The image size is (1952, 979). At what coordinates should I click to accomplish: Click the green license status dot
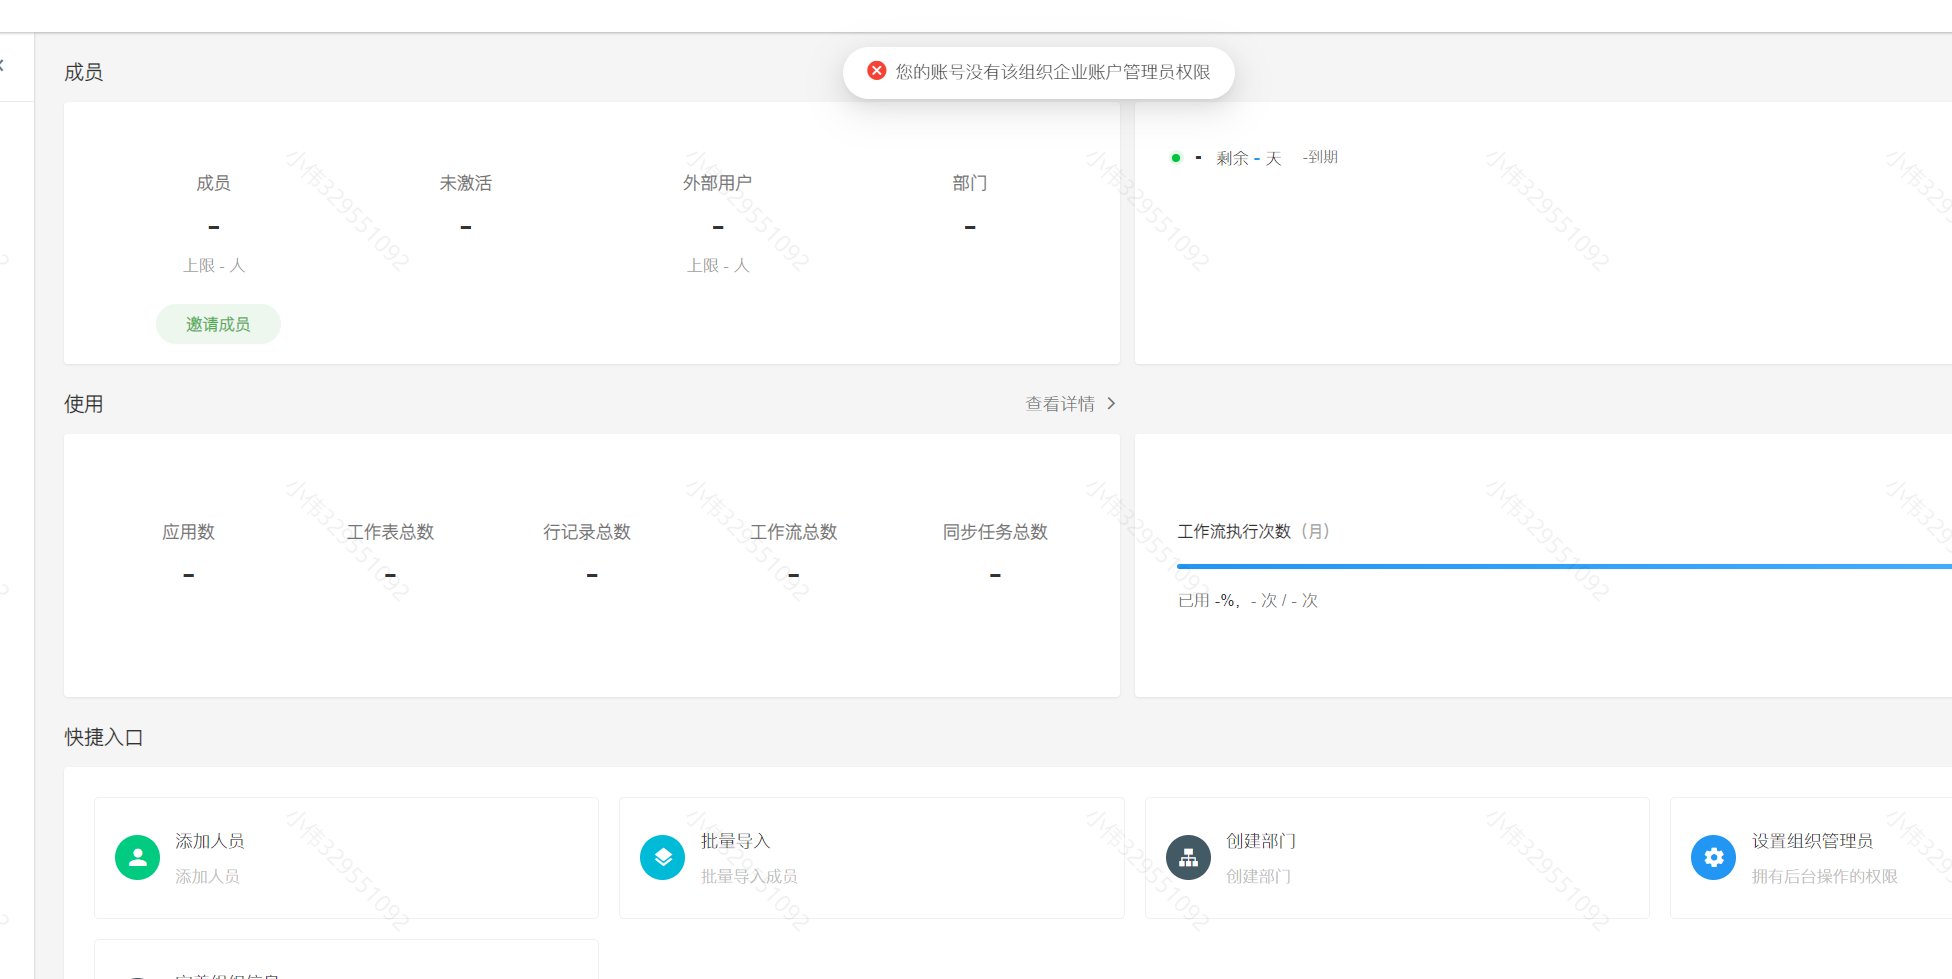point(1176,158)
